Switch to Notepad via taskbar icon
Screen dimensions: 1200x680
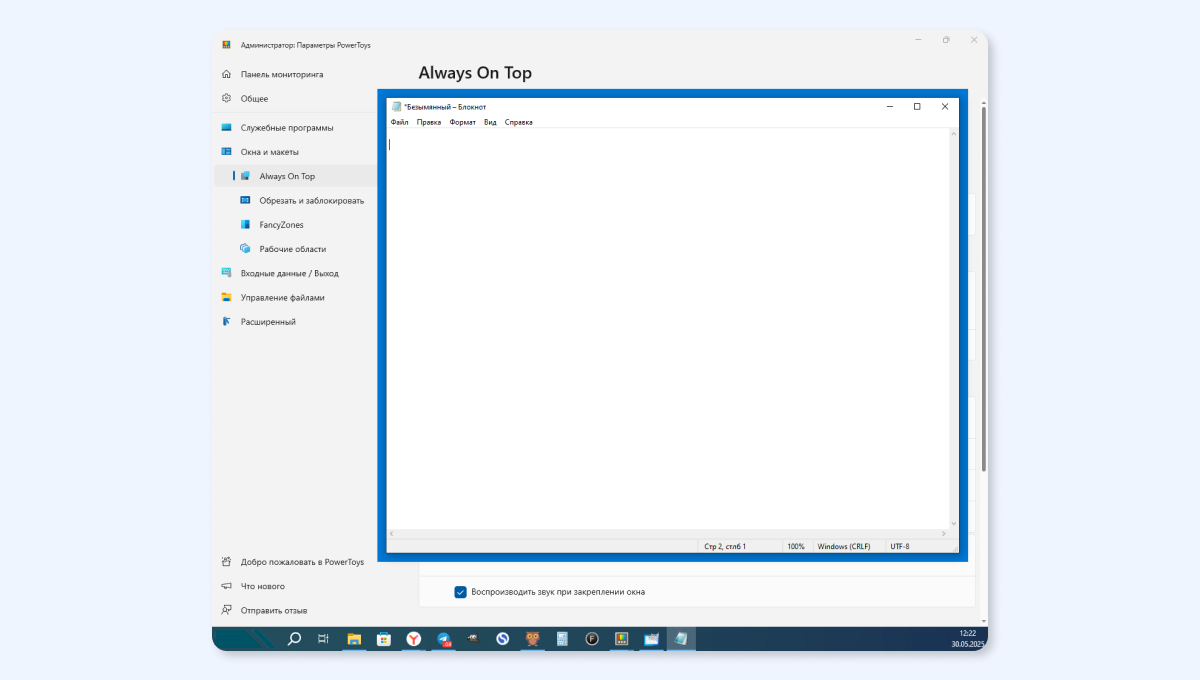tap(681, 638)
